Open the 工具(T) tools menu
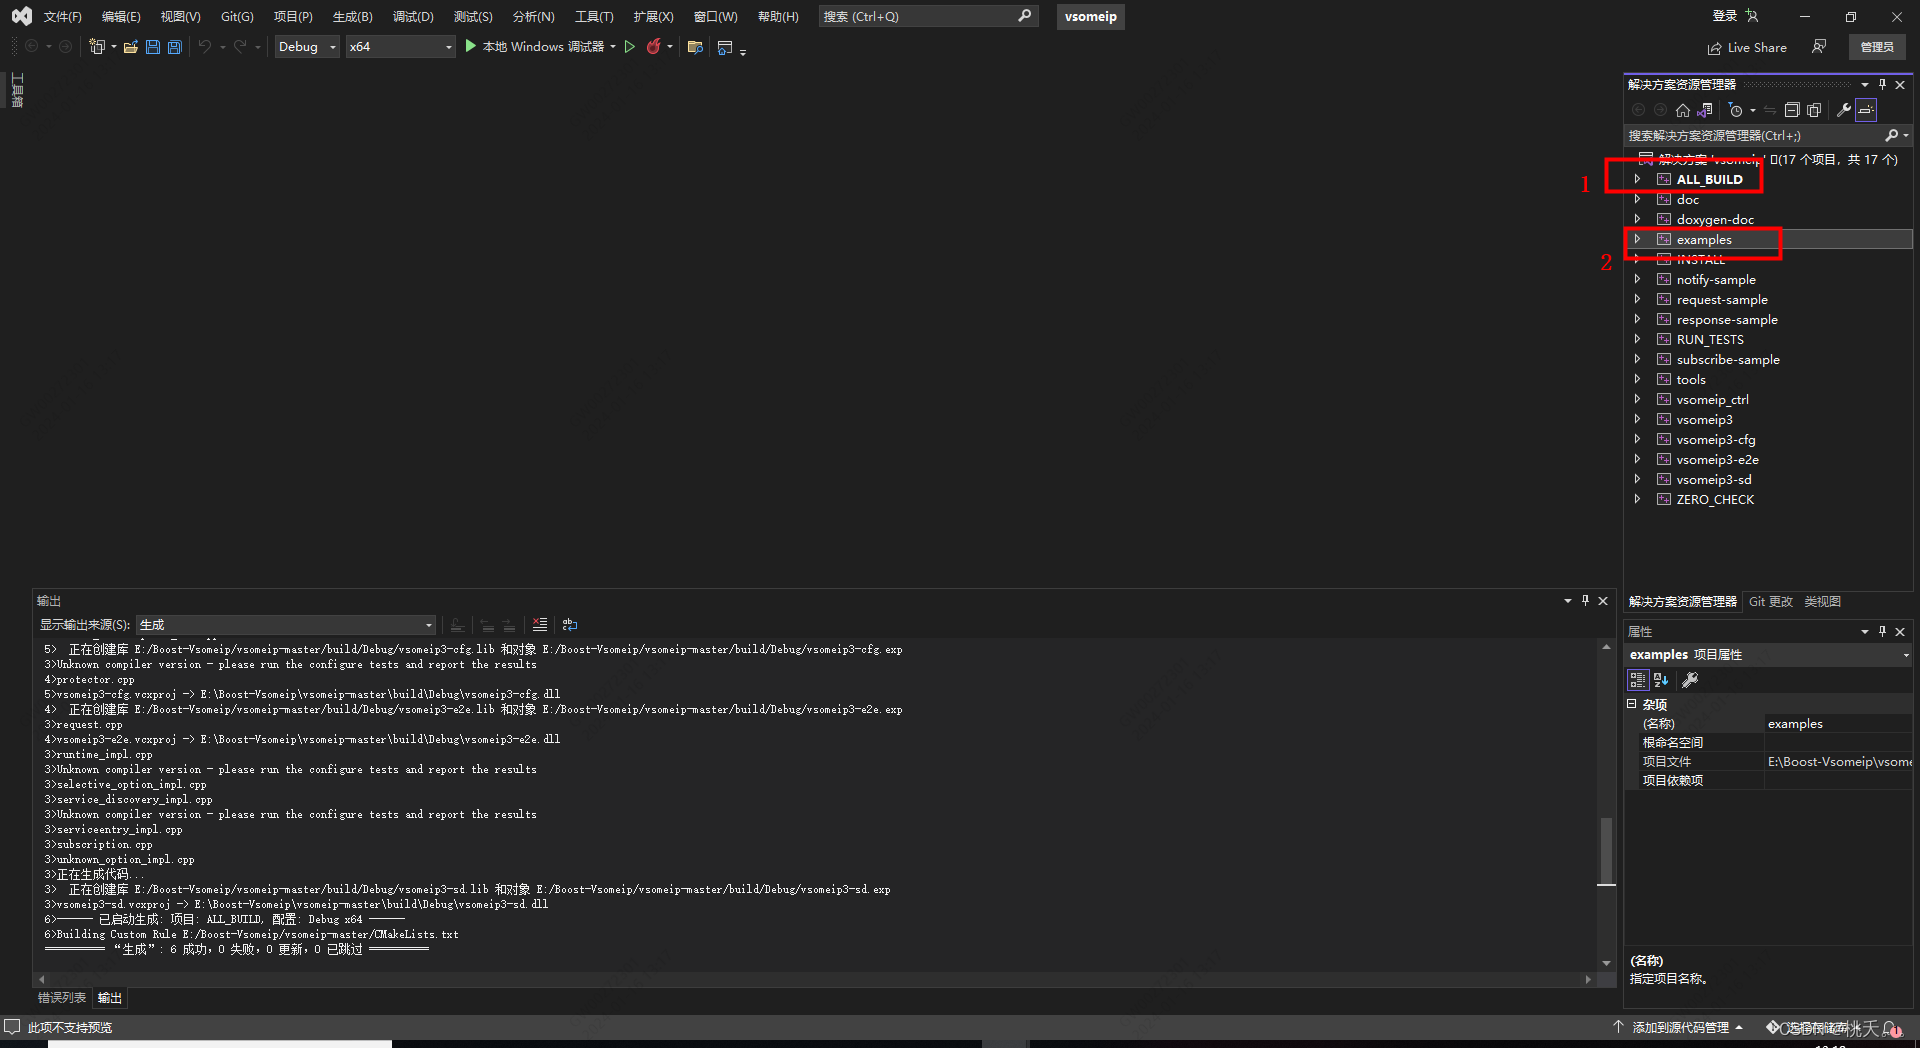The image size is (1920, 1048). [594, 16]
